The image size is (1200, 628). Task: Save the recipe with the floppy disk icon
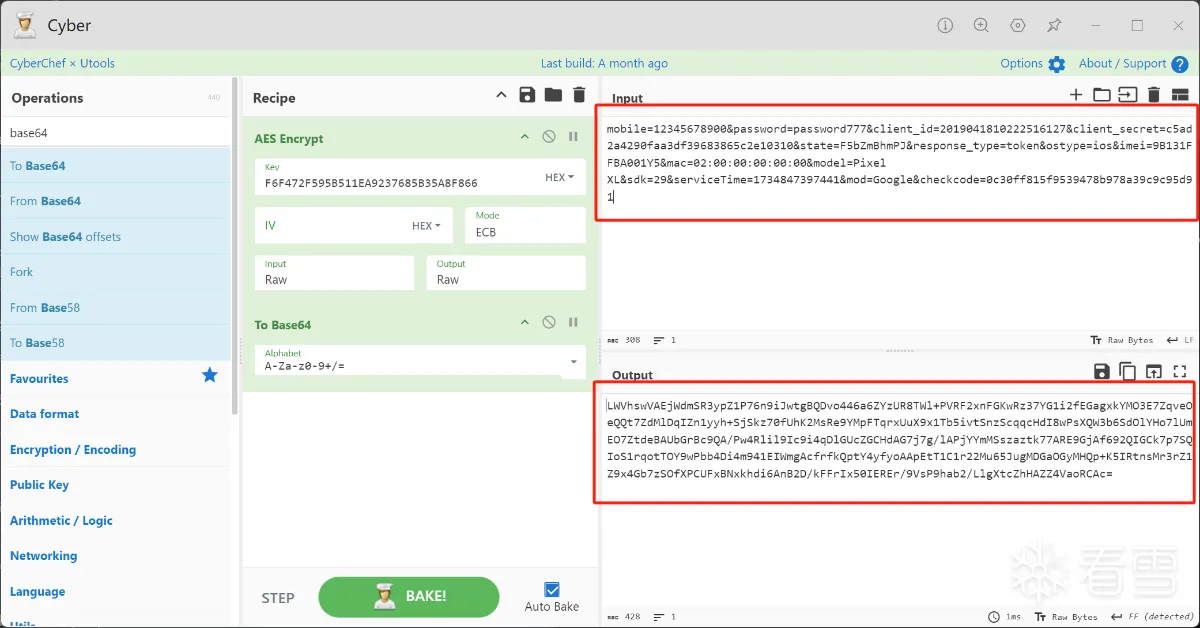pyautogui.click(x=527, y=95)
